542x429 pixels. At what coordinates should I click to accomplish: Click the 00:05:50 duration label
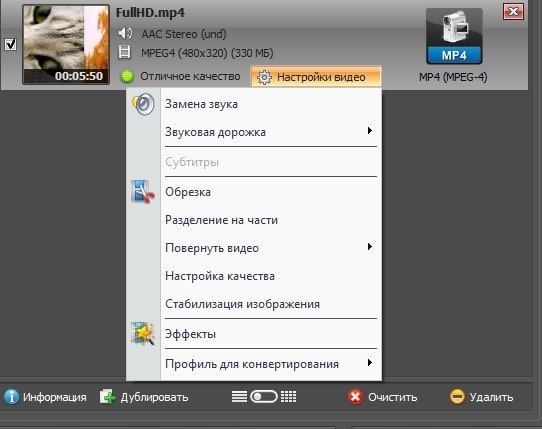coord(79,76)
